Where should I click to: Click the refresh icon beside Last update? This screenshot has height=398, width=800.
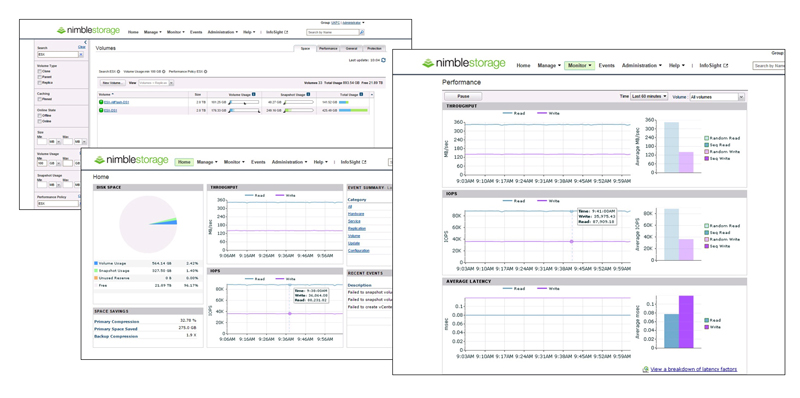coord(384,60)
